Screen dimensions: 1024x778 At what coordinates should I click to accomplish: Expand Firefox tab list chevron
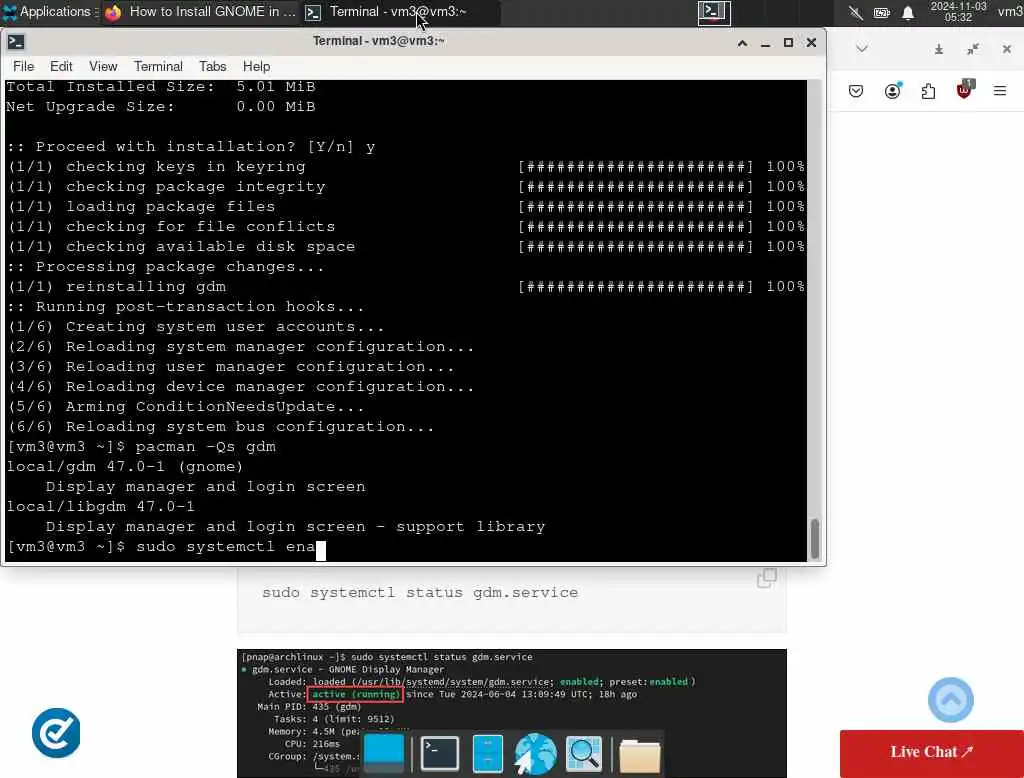click(862, 49)
